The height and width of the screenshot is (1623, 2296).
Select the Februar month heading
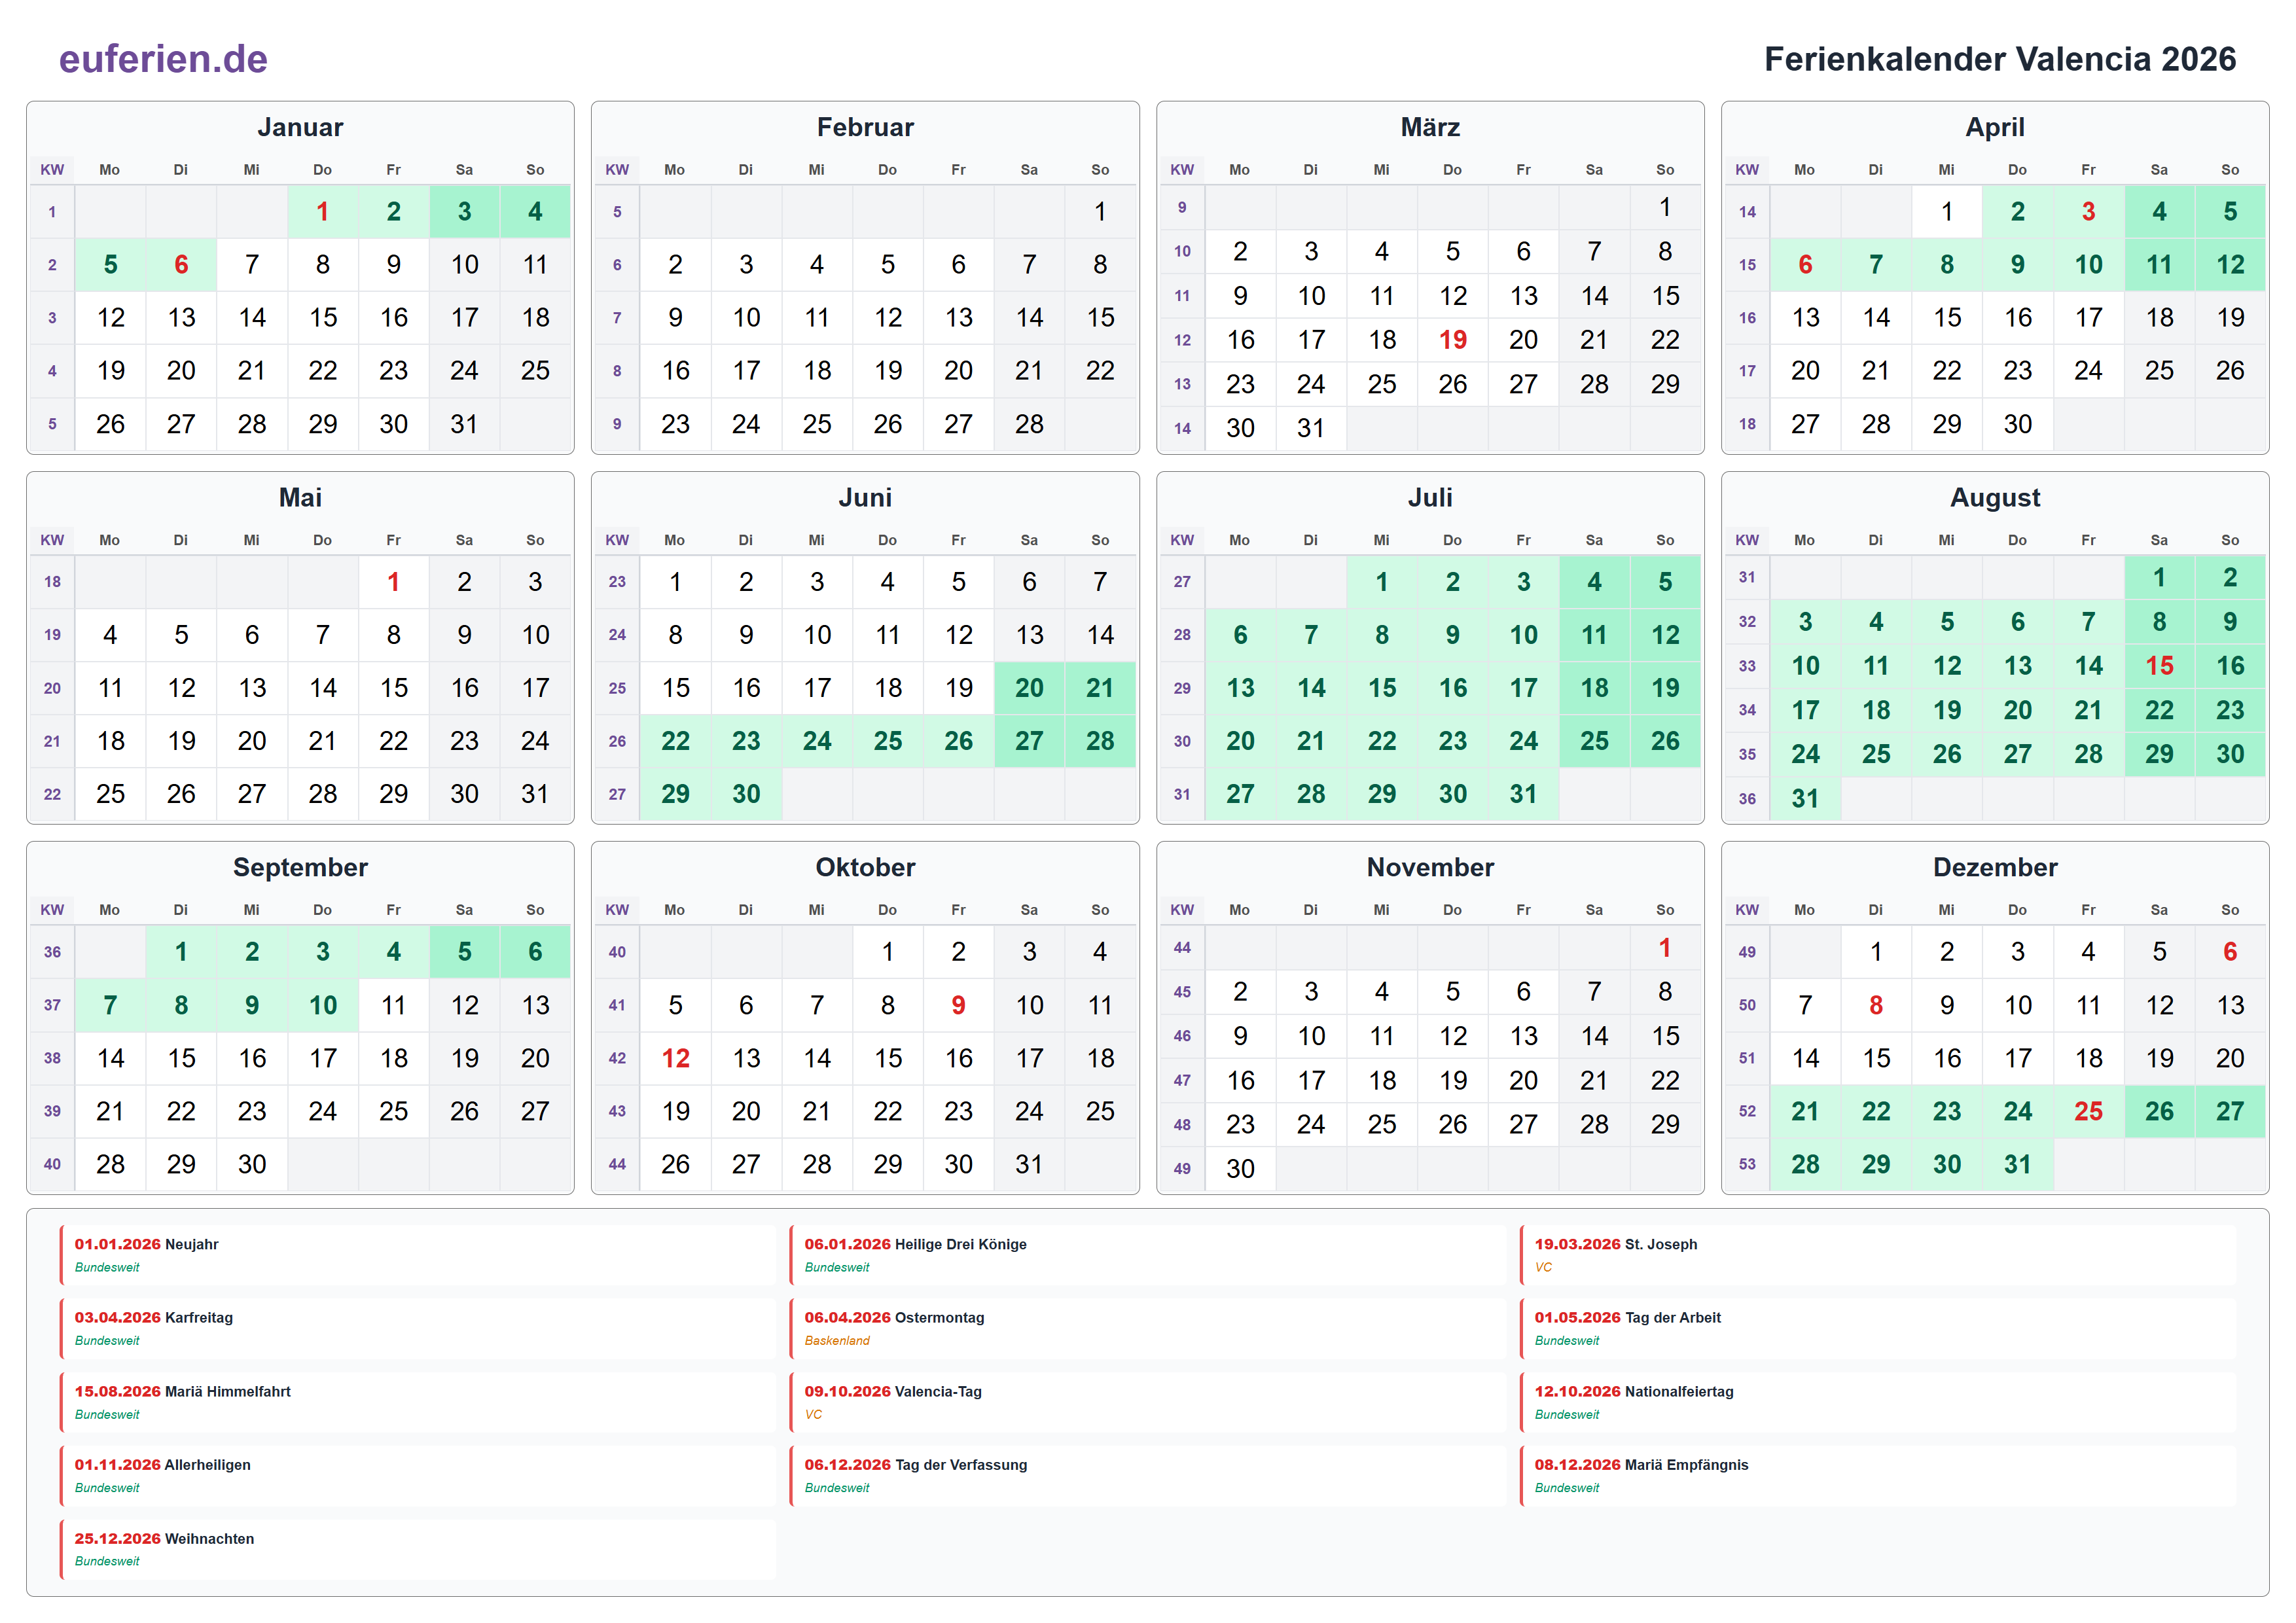tap(865, 127)
